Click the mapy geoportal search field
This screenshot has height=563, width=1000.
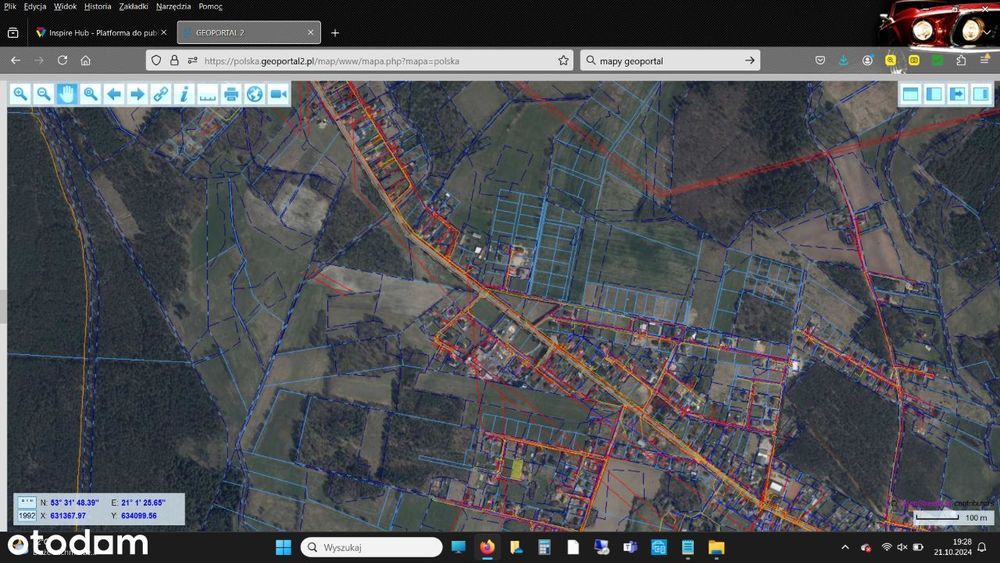pos(670,61)
